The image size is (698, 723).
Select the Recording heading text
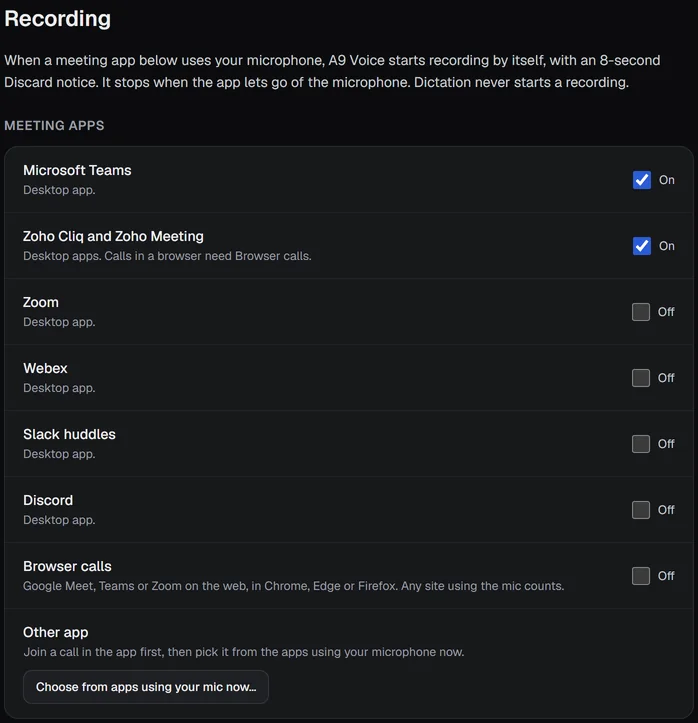pyautogui.click(x=58, y=19)
